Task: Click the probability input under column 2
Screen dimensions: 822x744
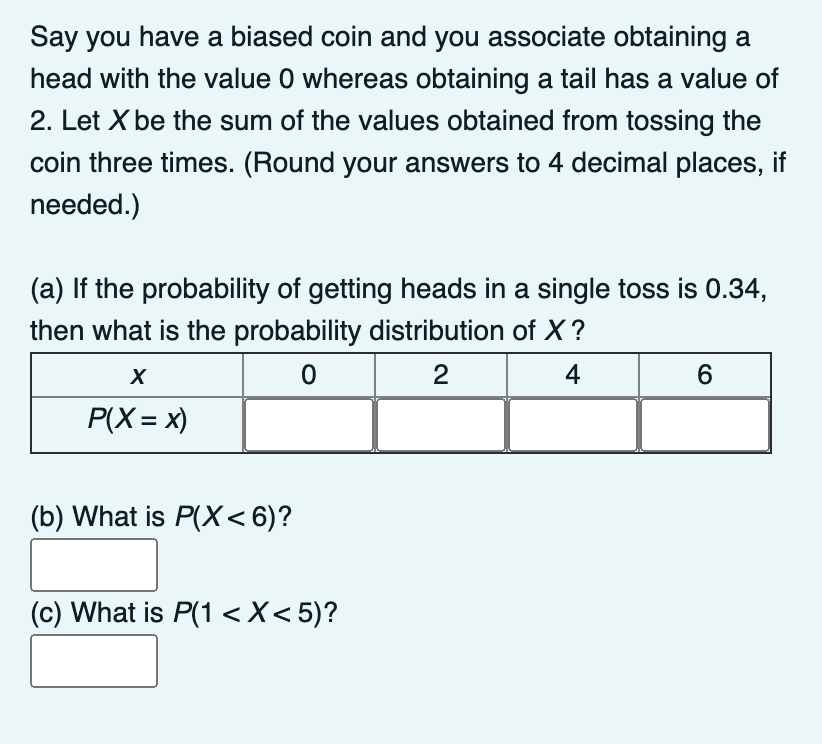Action: click(440, 425)
